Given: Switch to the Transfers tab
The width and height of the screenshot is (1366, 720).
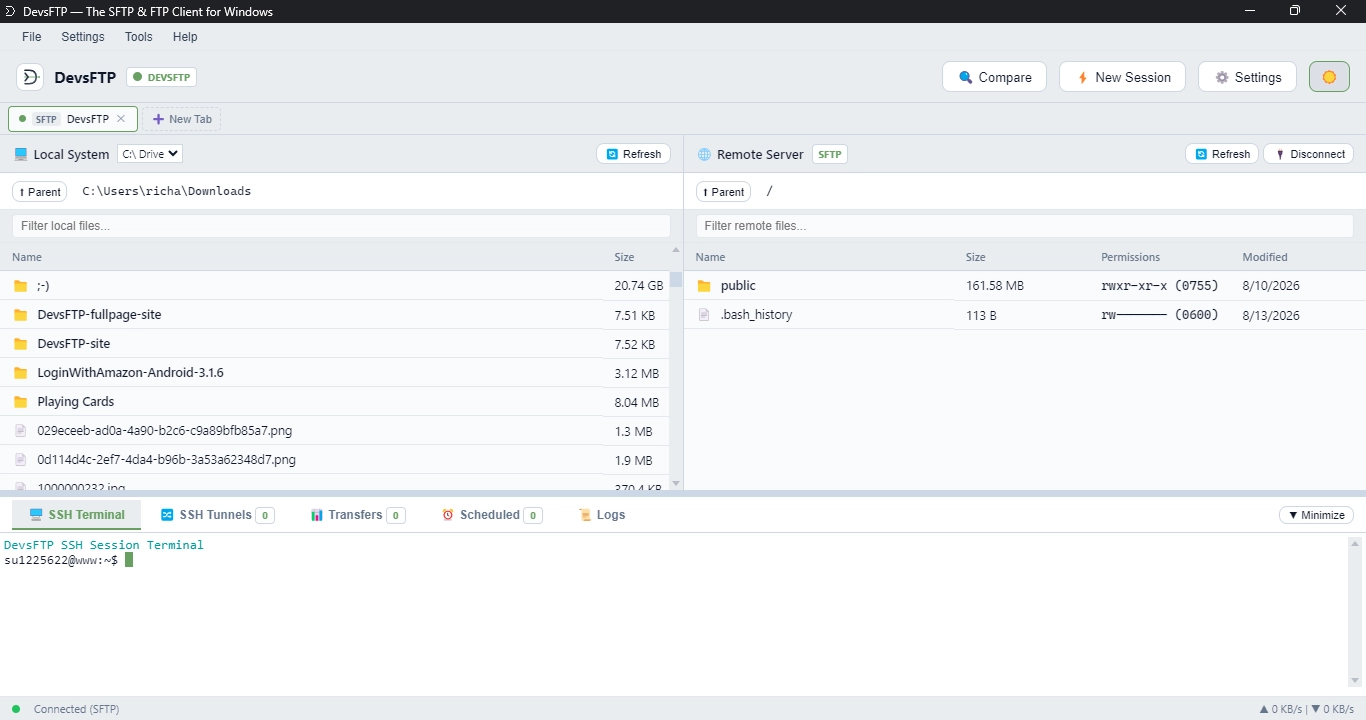Looking at the screenshot, I should (357, 515).
